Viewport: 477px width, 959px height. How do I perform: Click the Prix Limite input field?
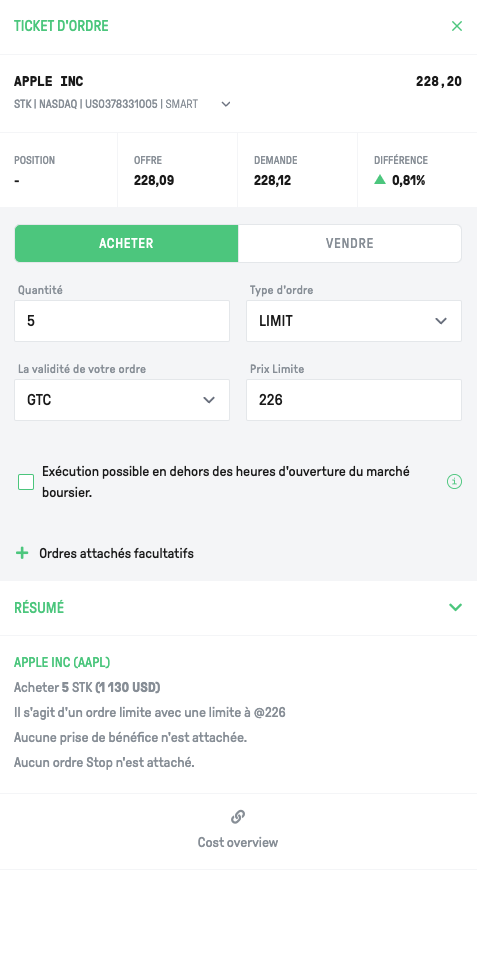pos(354,400)
